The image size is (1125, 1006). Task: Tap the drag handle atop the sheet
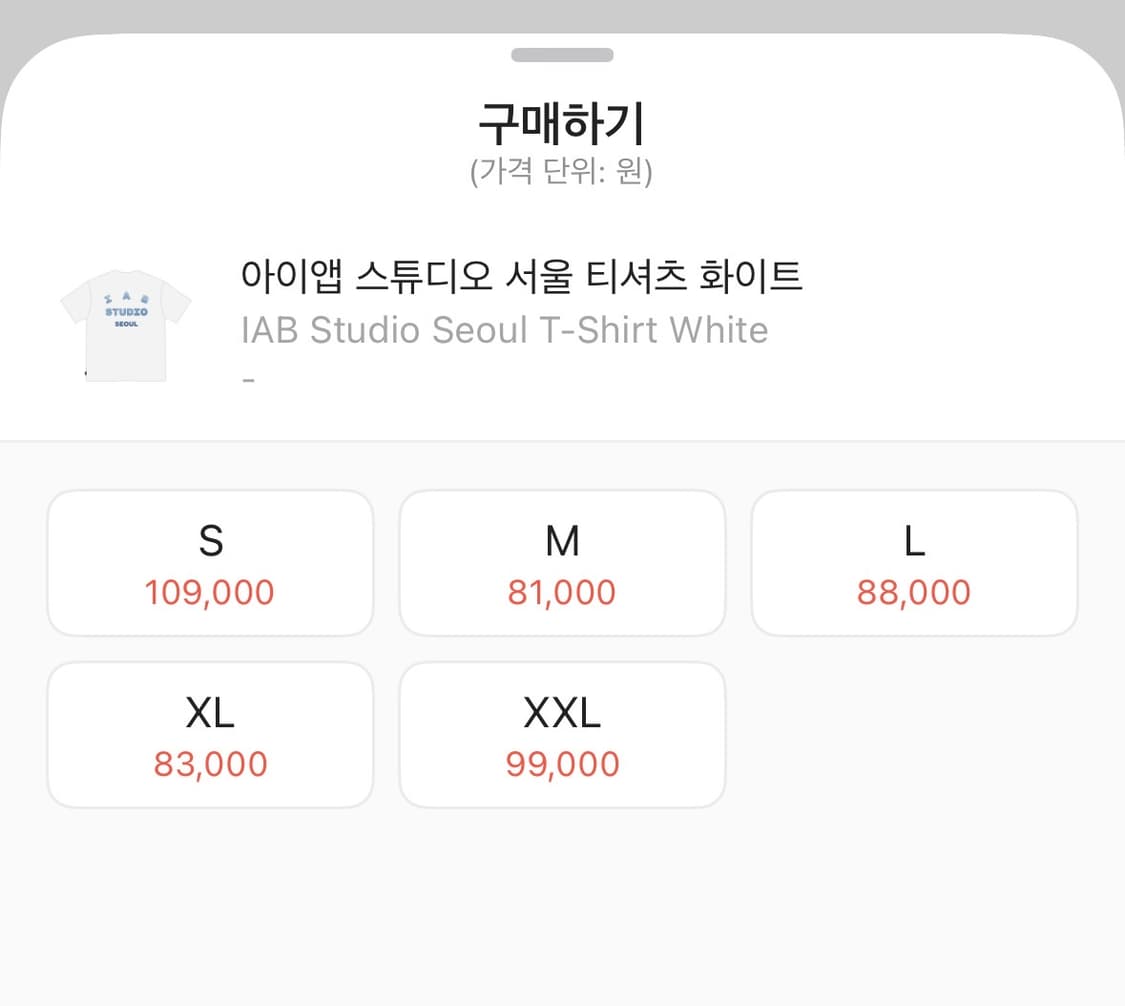coord(562,55)
